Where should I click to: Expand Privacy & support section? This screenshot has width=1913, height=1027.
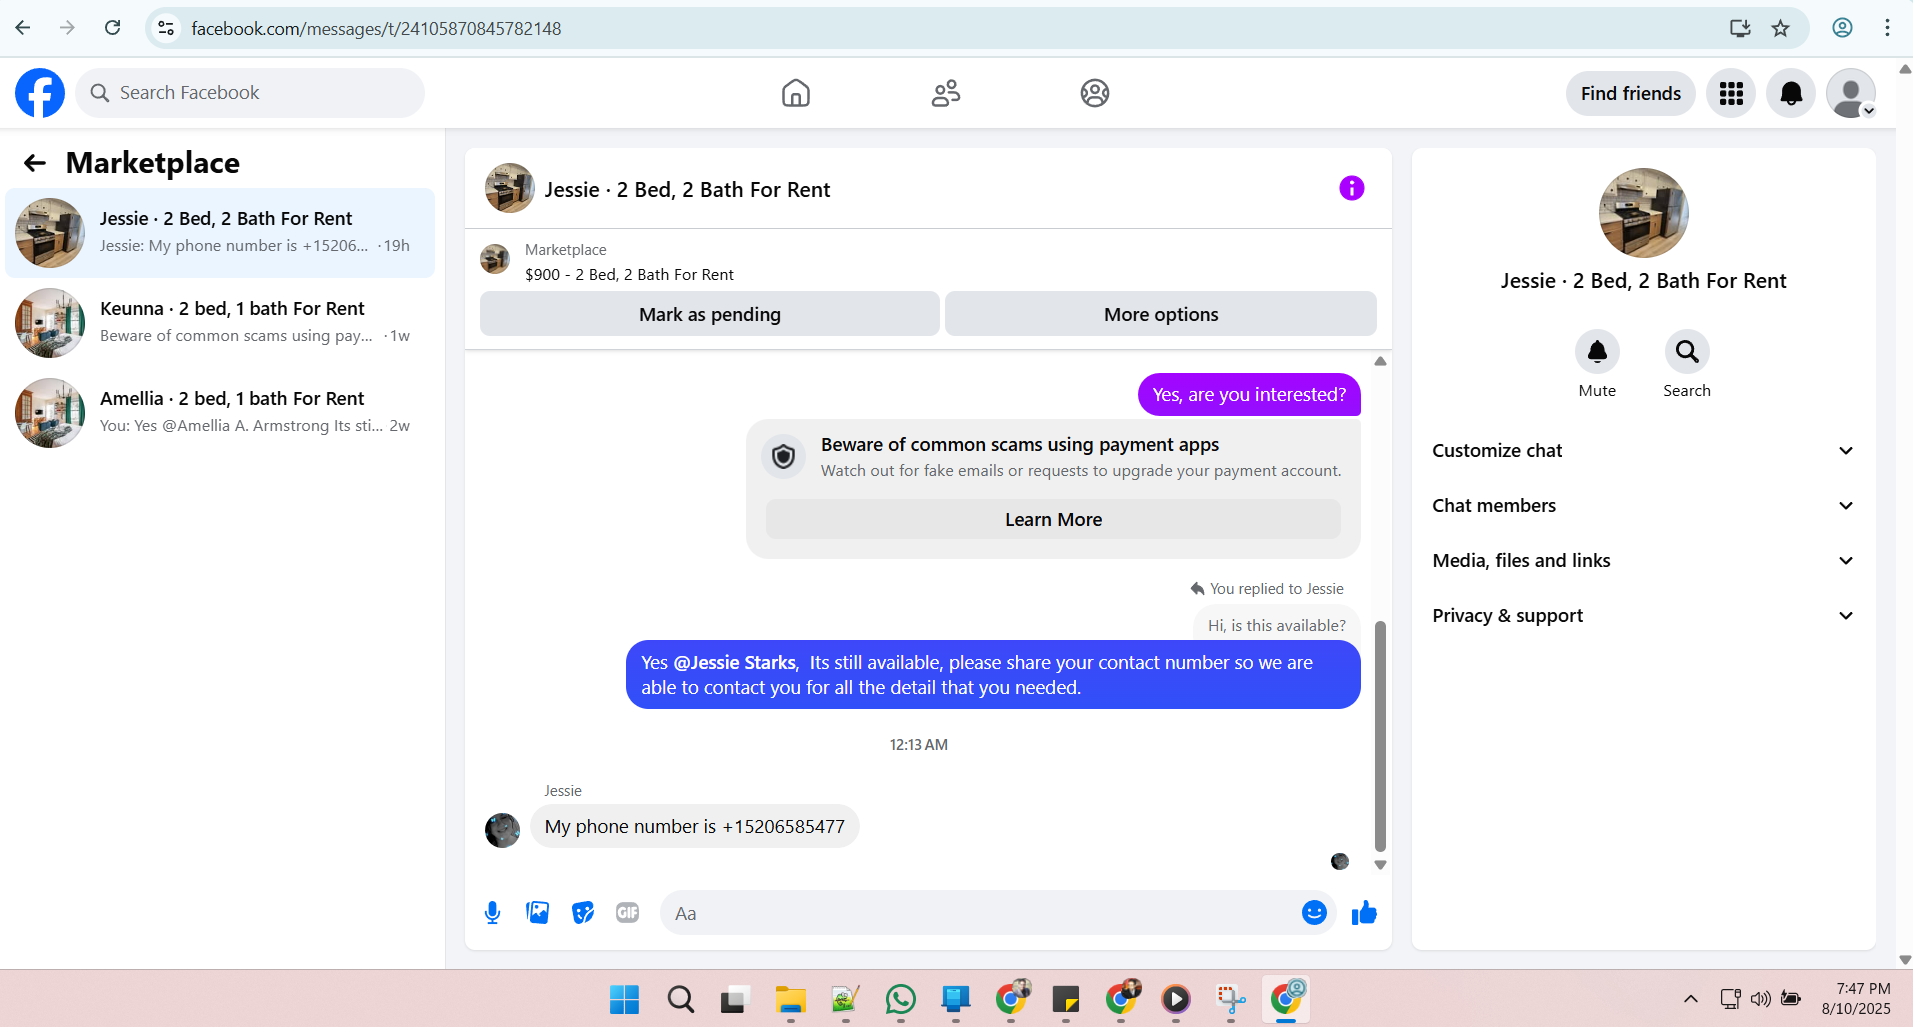(x=1643, y=616)
